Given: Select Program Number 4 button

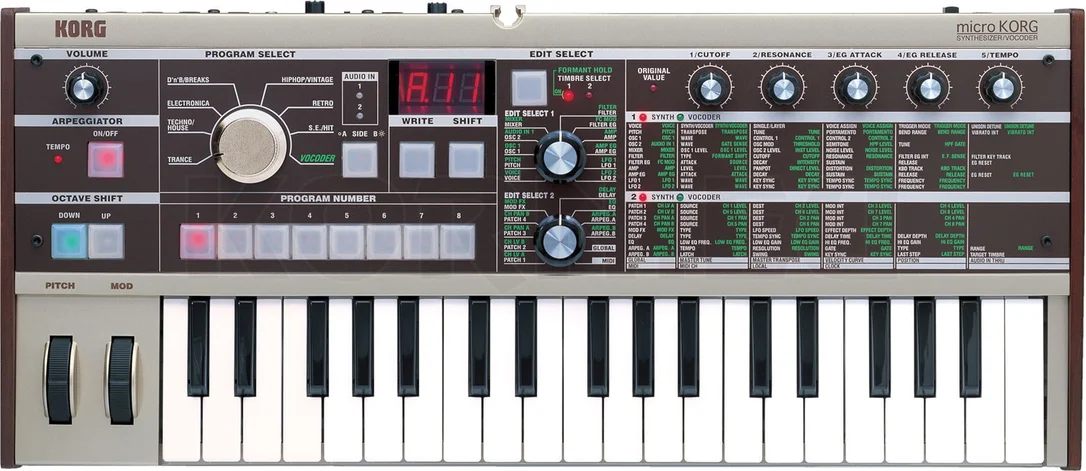Looking at the screenshot, I should pyautogui.click(x=310, y=242).
